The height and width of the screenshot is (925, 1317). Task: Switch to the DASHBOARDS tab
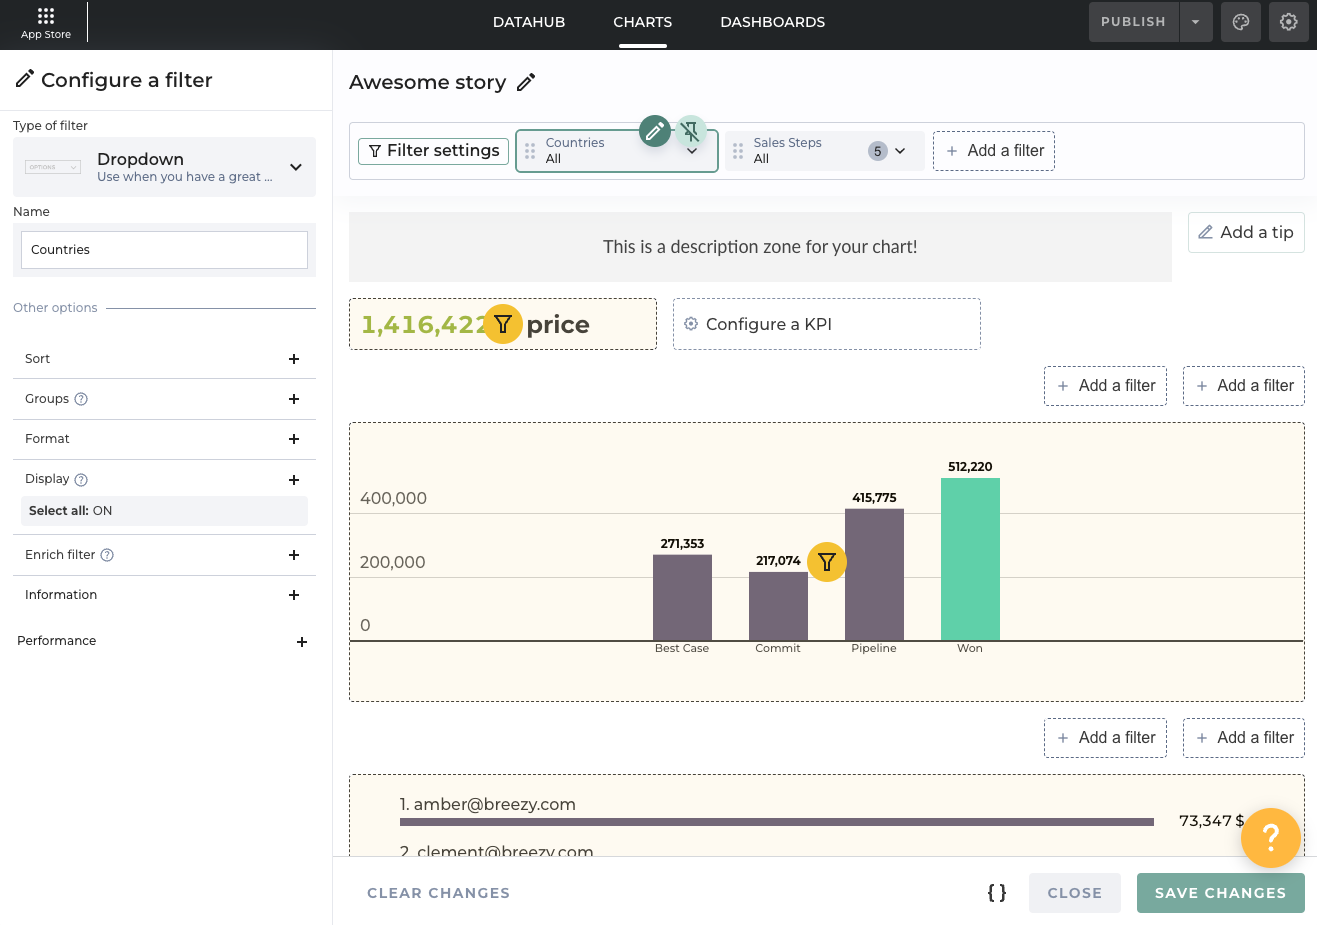coord(772,22)
